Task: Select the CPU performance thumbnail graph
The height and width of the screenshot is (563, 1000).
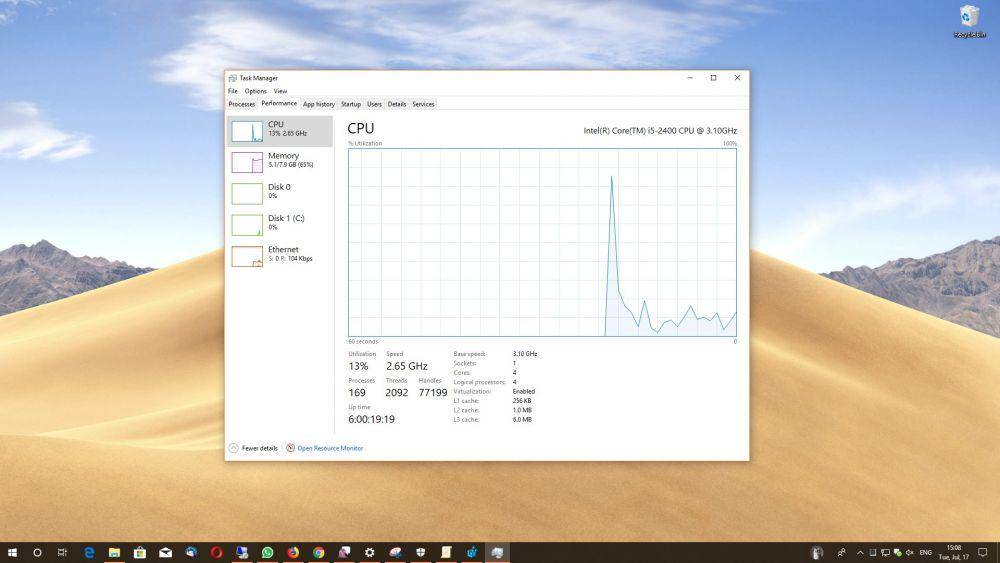Action: point(247,131)
